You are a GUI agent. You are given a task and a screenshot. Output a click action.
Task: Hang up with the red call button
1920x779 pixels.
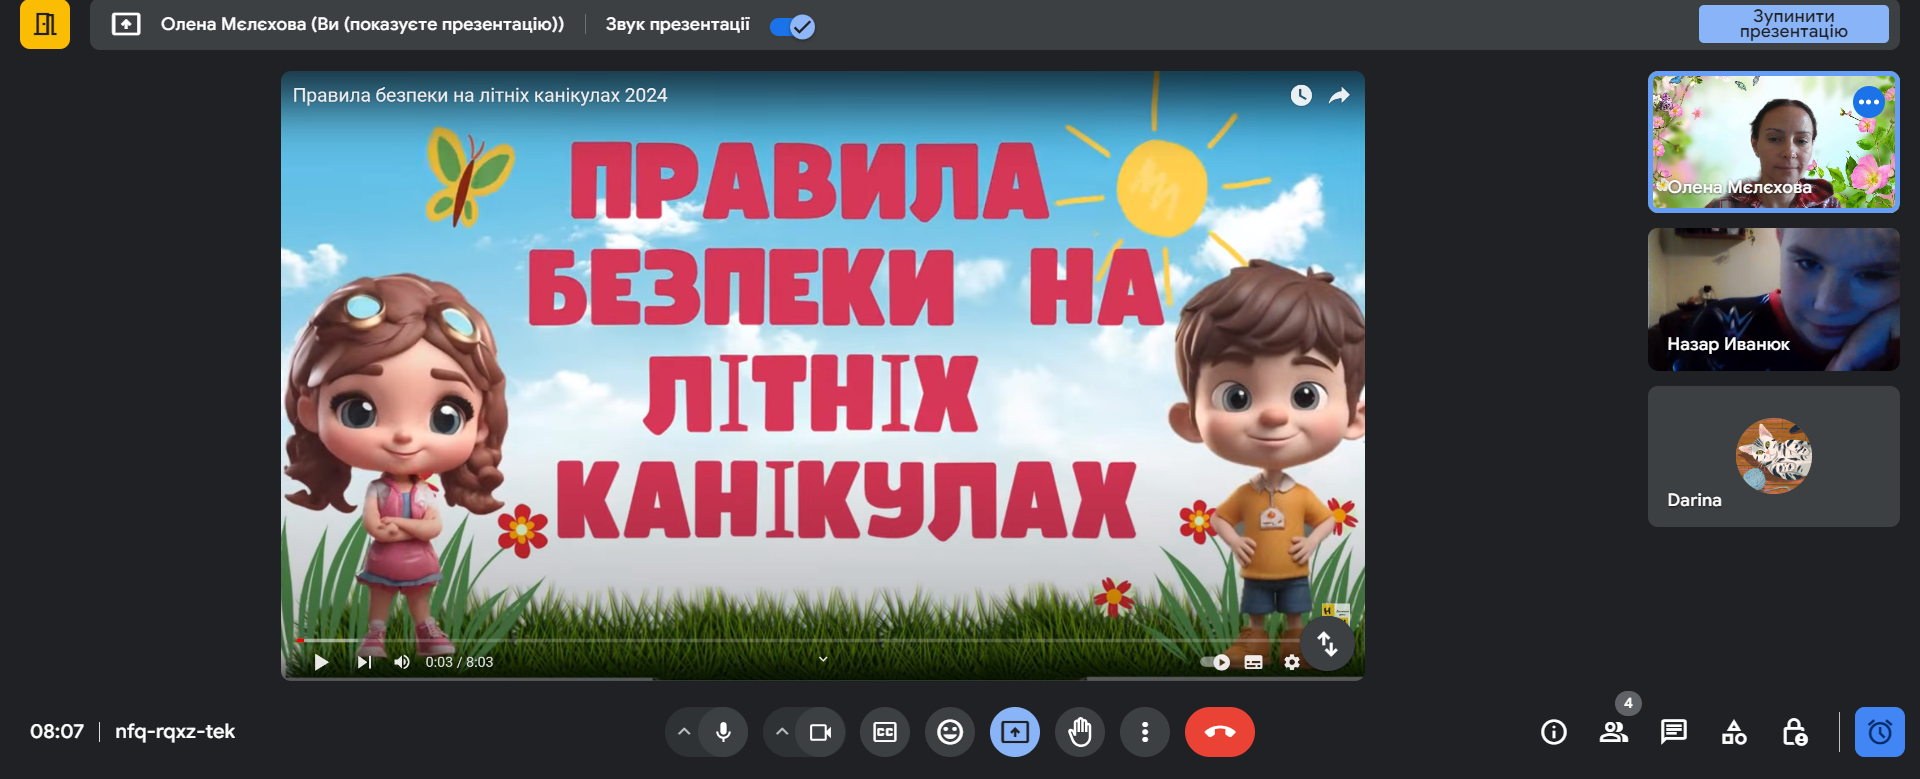coord(1219,732)
